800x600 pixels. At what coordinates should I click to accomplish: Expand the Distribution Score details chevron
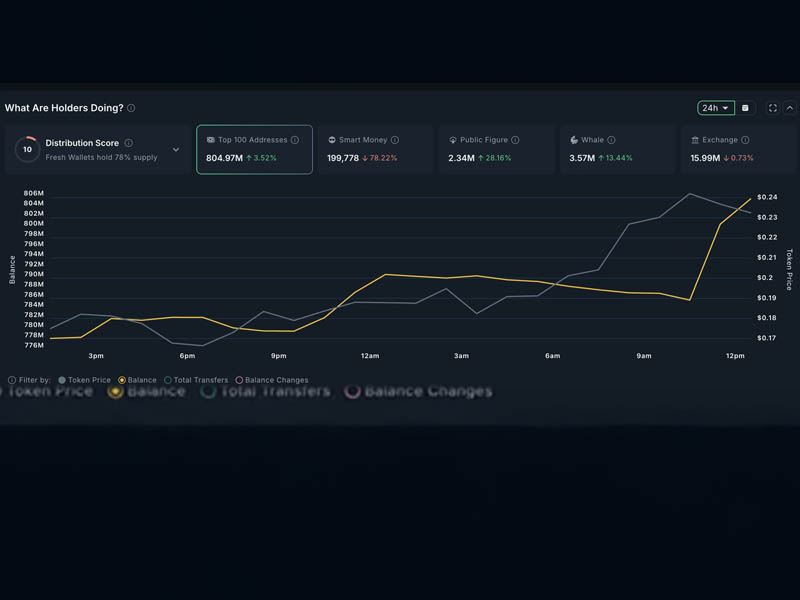[x=176, y=148]
